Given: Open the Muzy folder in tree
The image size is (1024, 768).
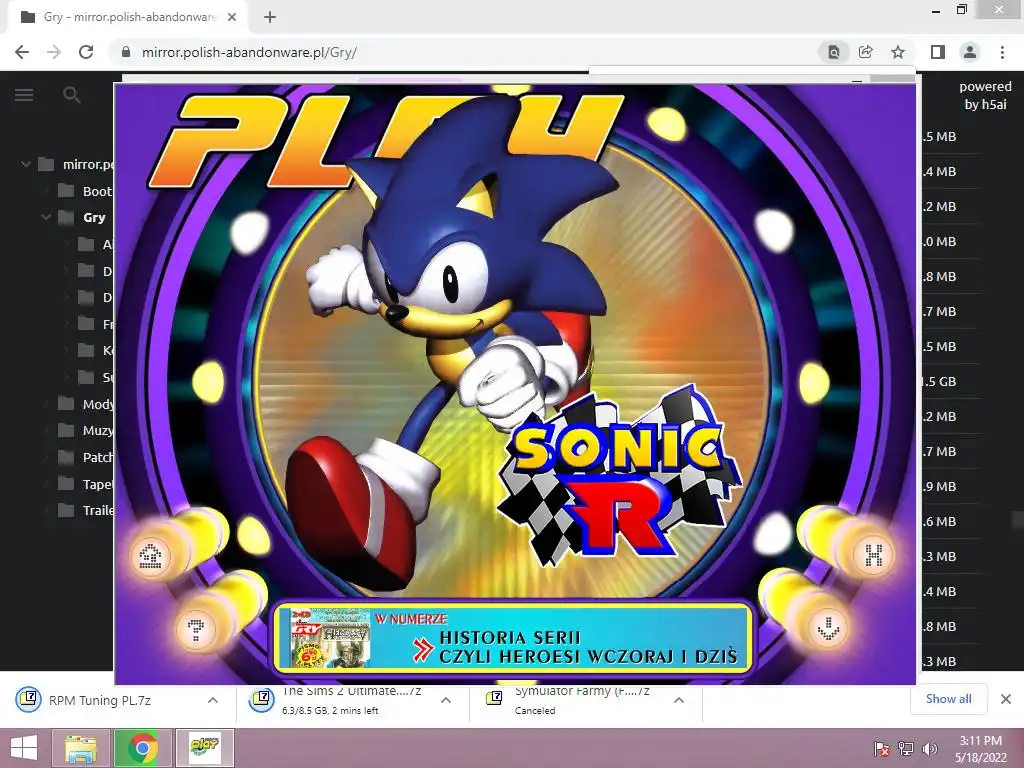Looking at the screenshot, I should 86,430.
